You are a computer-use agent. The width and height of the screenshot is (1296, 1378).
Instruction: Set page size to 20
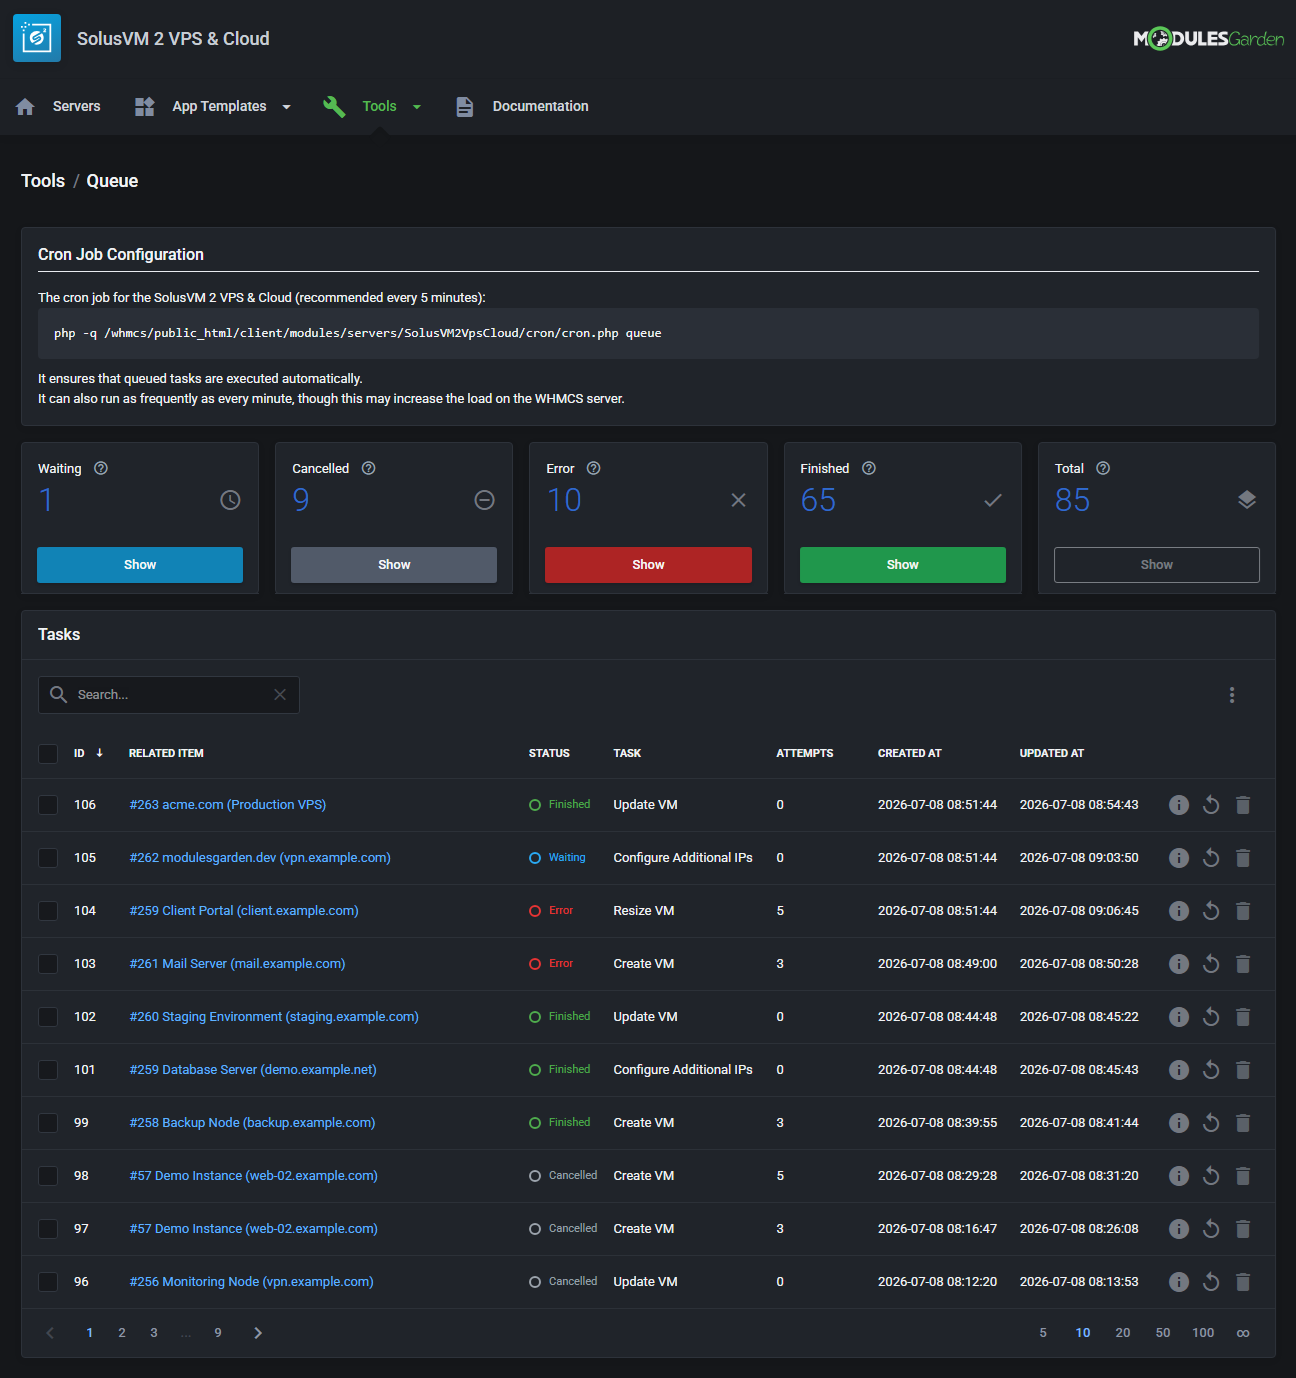click(1123, 1333)
